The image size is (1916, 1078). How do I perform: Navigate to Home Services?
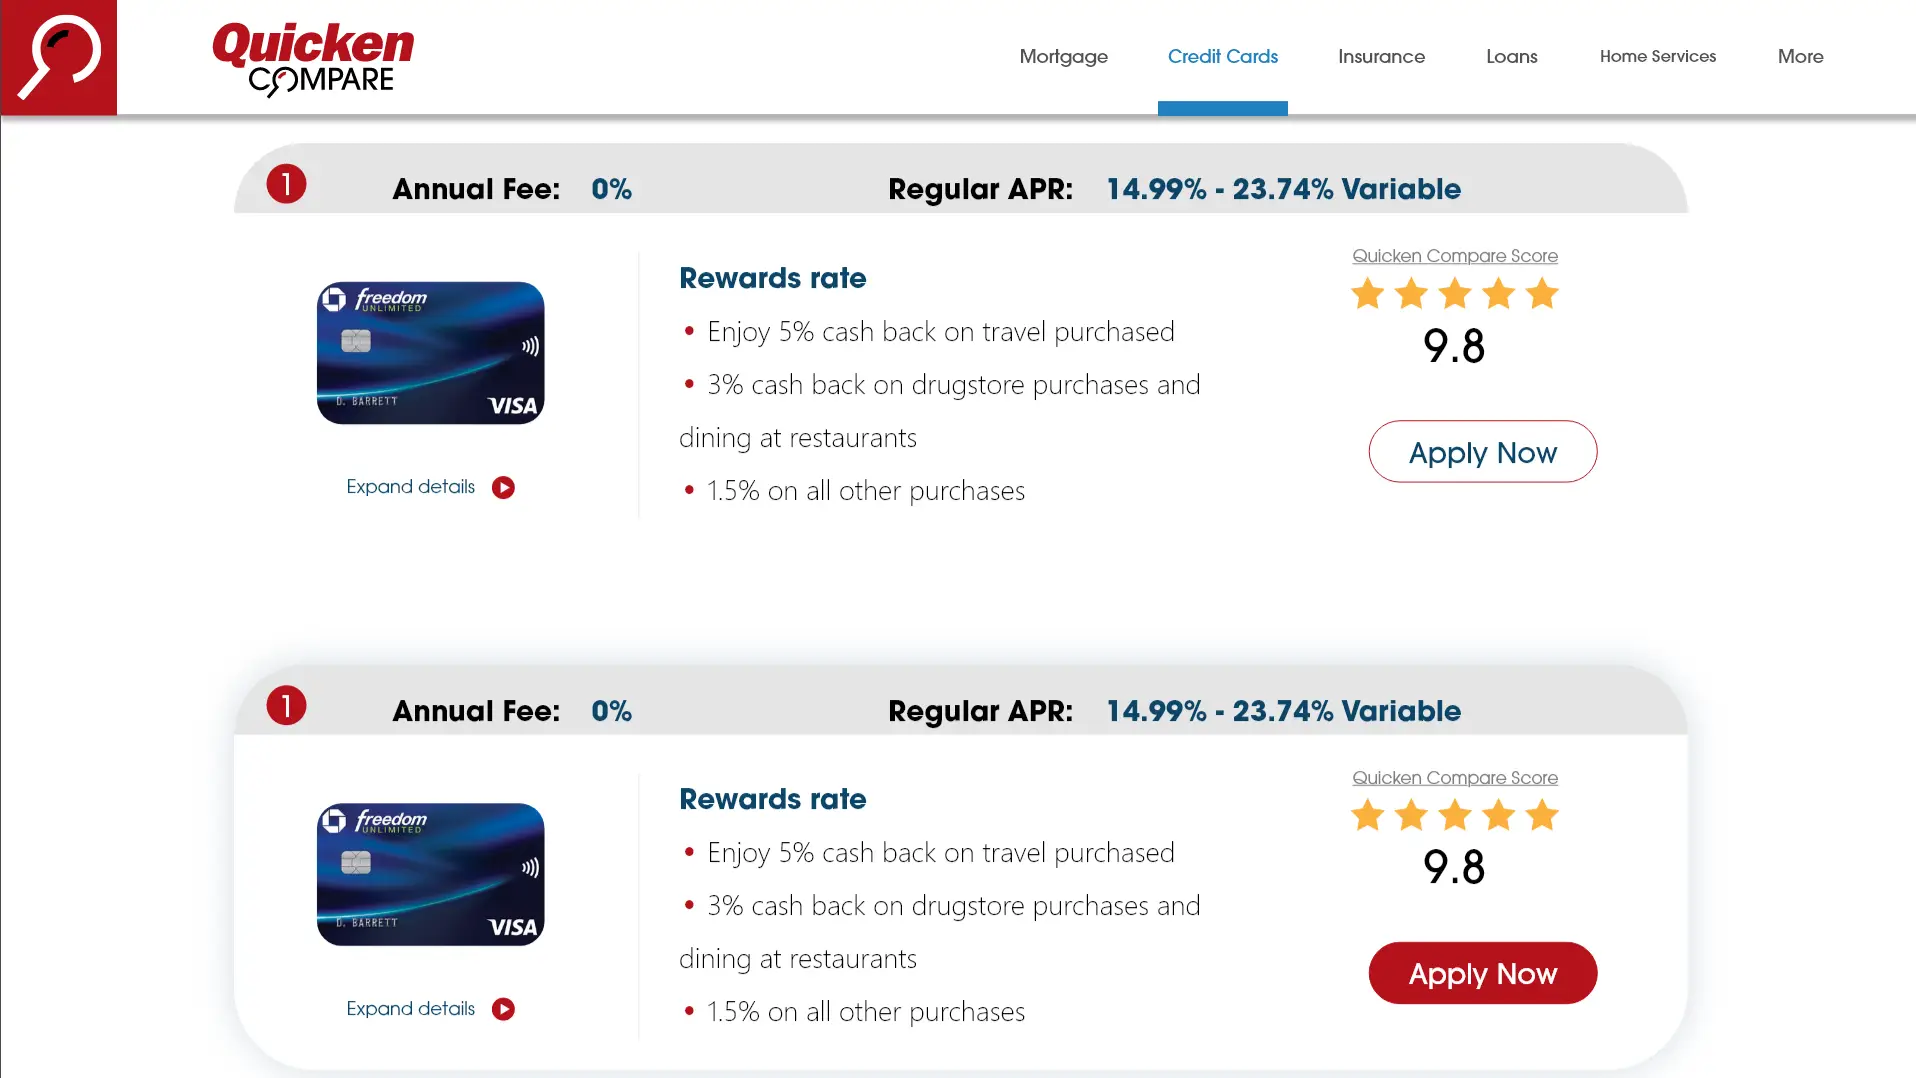click(x=1657, y=57)
